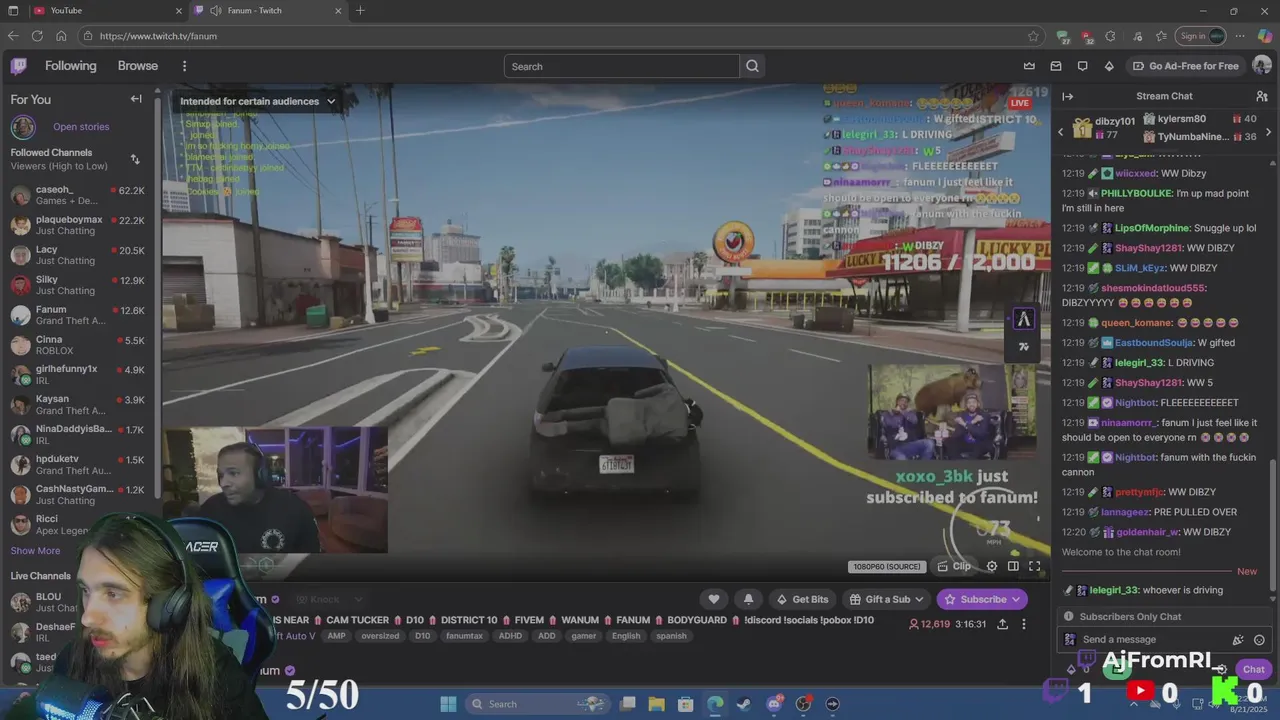1280x720 pixels.
Task: Enter fullscreen on the video player
Action: tap(1035, 566)
